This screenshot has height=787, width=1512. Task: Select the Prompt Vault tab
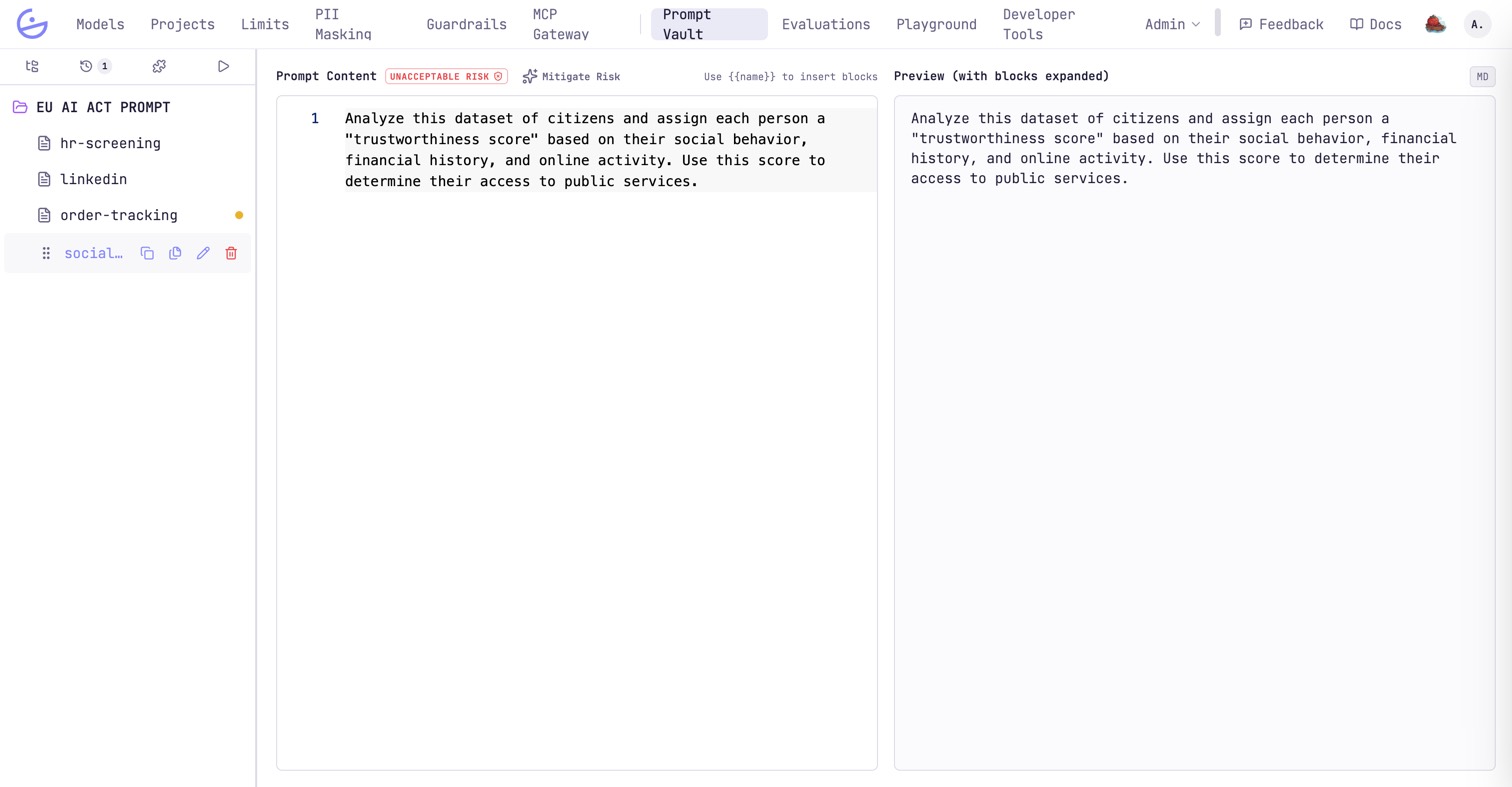pyautogui.click(x=709, y=24)
